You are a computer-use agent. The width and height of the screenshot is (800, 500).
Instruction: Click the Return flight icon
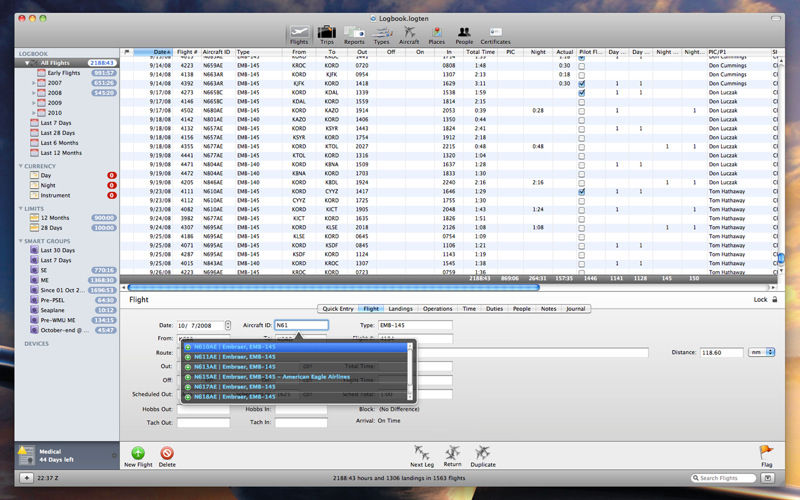pyautogui.click(x=452, y=452)
